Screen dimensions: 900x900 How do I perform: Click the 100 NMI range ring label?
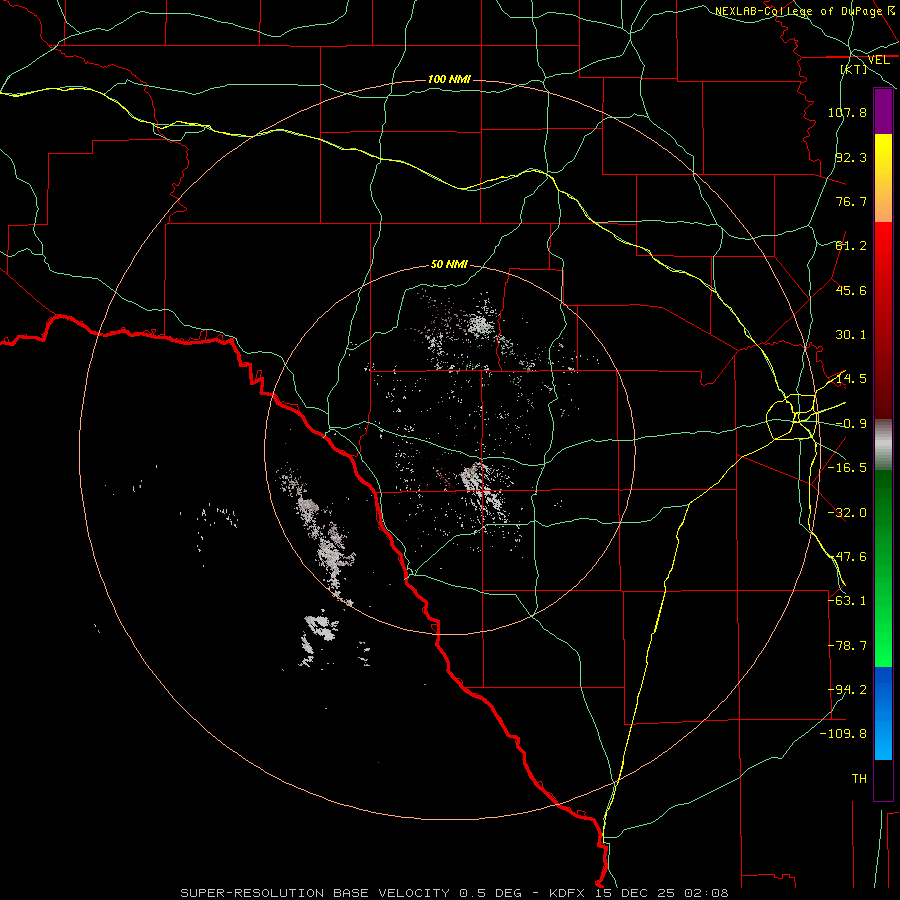pyautogui.click(x=449, y=79)
